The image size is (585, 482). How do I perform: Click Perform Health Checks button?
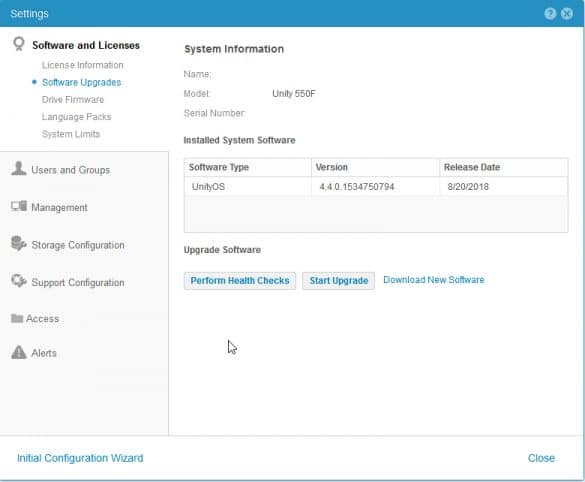[x=240, y=281]
